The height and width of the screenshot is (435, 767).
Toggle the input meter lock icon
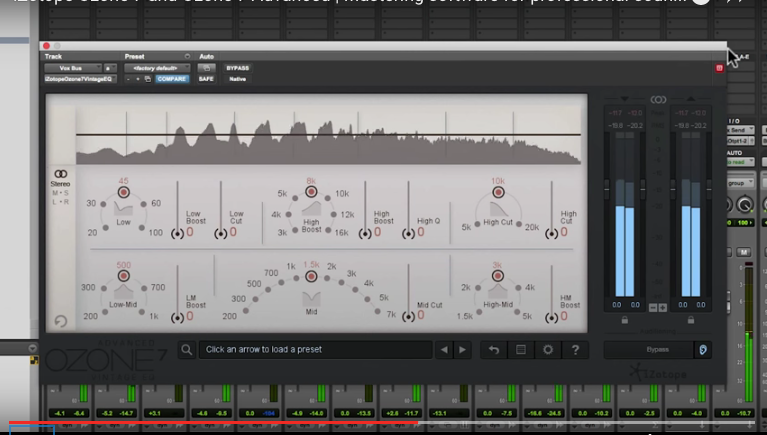[625, 320]
